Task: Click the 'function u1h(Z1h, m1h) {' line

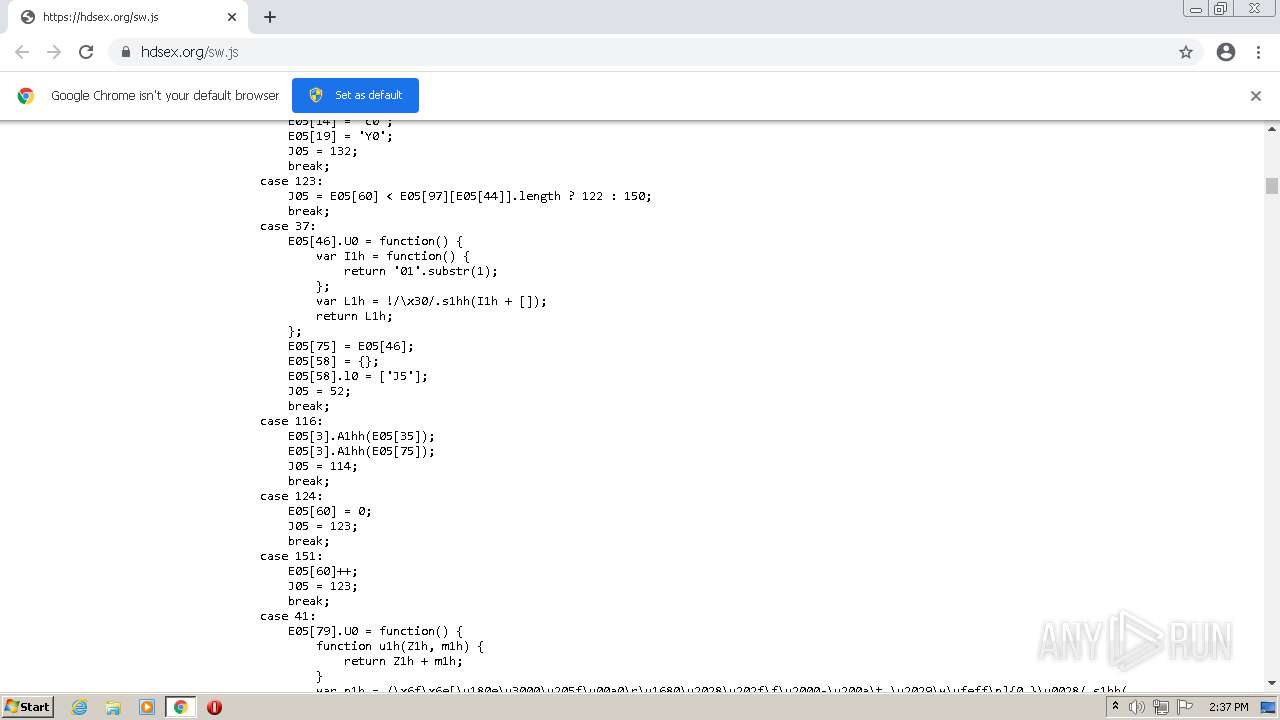Action: click(x=400, y=646)
